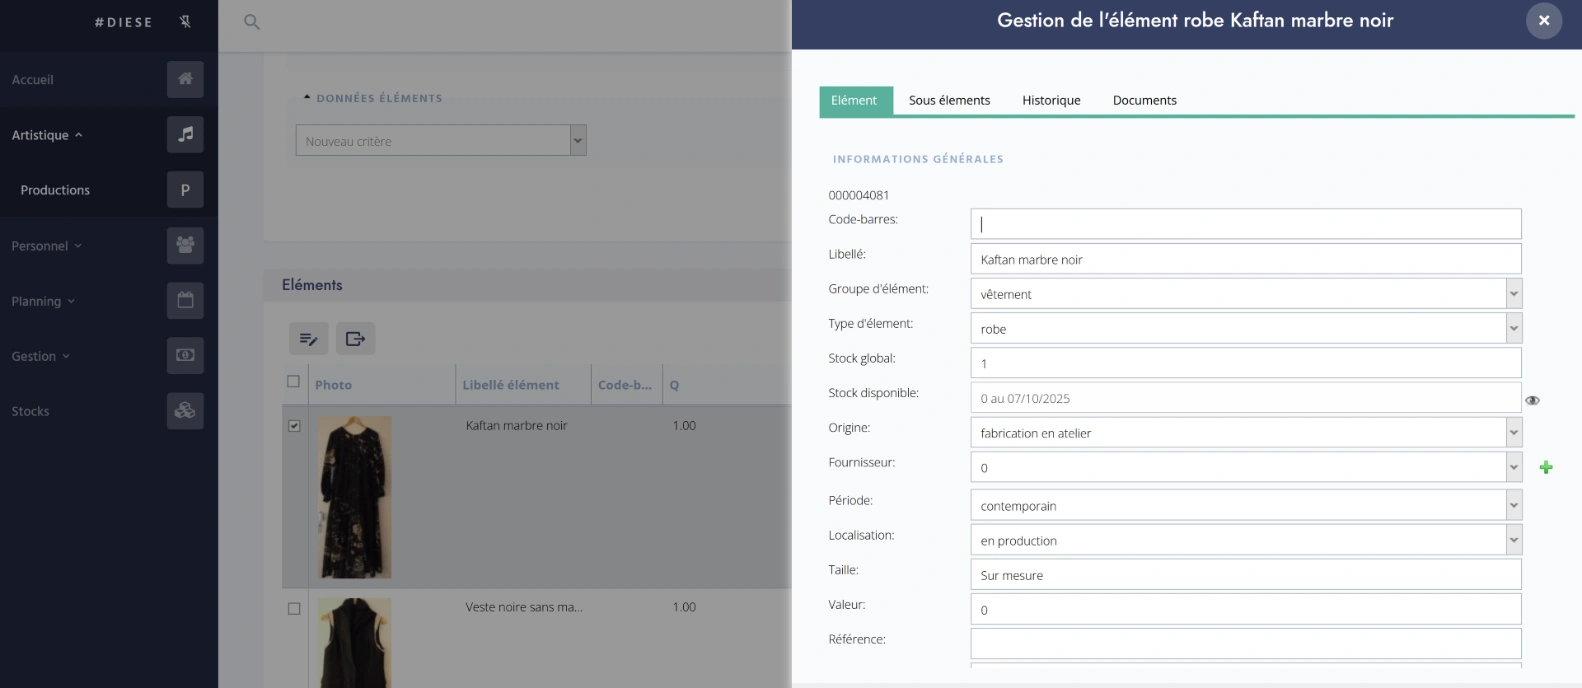
Task: Click the edit list toolbar icon
Action: 308,339
